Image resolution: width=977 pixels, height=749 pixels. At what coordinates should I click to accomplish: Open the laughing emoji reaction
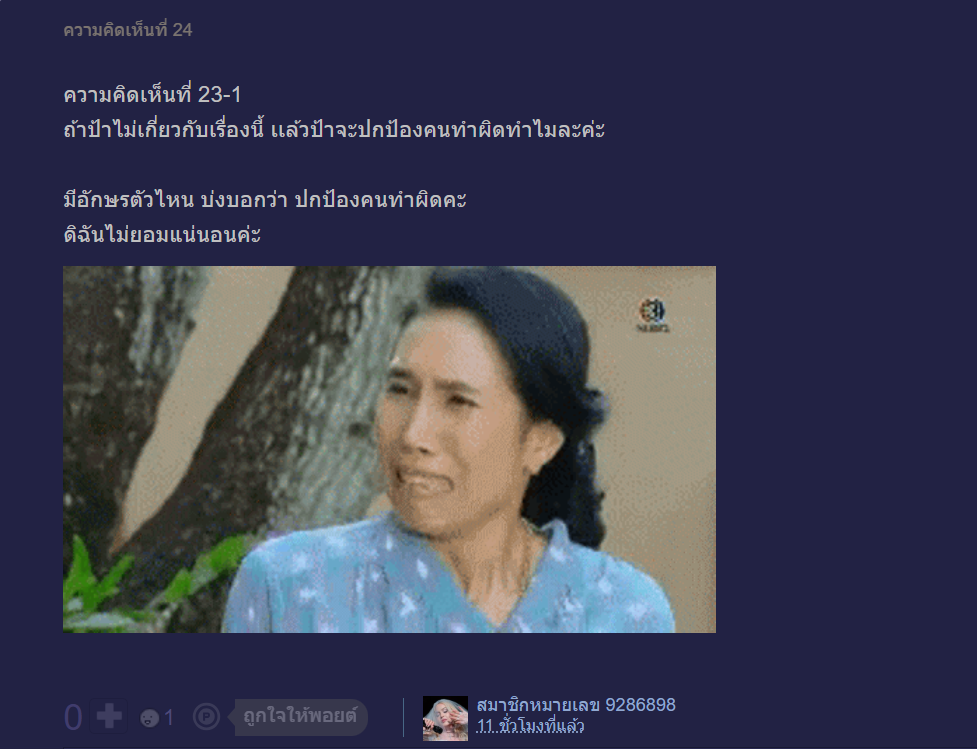point(149,718)
